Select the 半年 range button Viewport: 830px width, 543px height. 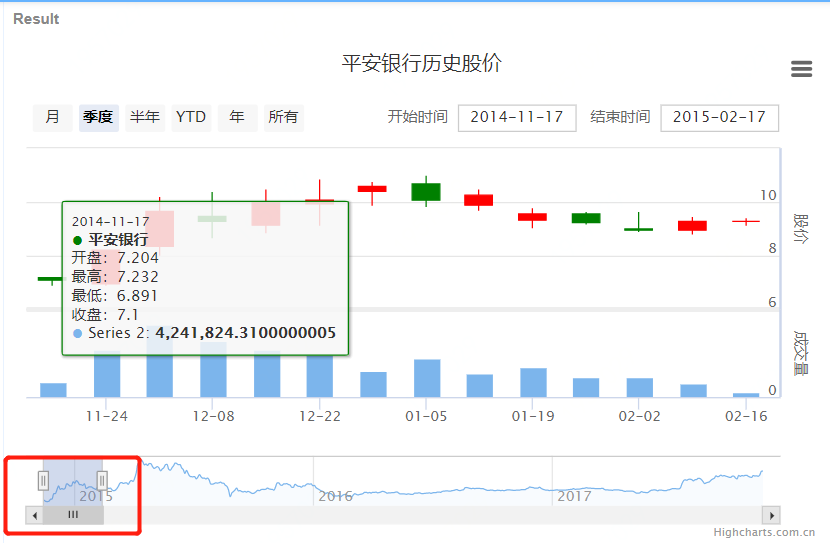coord(145,117)
